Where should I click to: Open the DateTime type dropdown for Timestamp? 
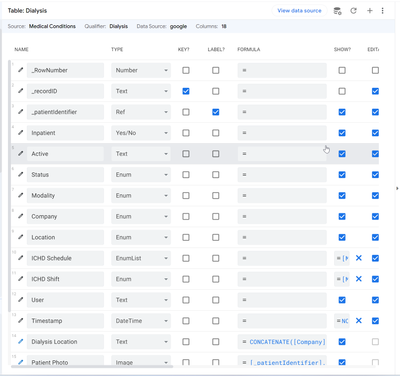(141, 321)
